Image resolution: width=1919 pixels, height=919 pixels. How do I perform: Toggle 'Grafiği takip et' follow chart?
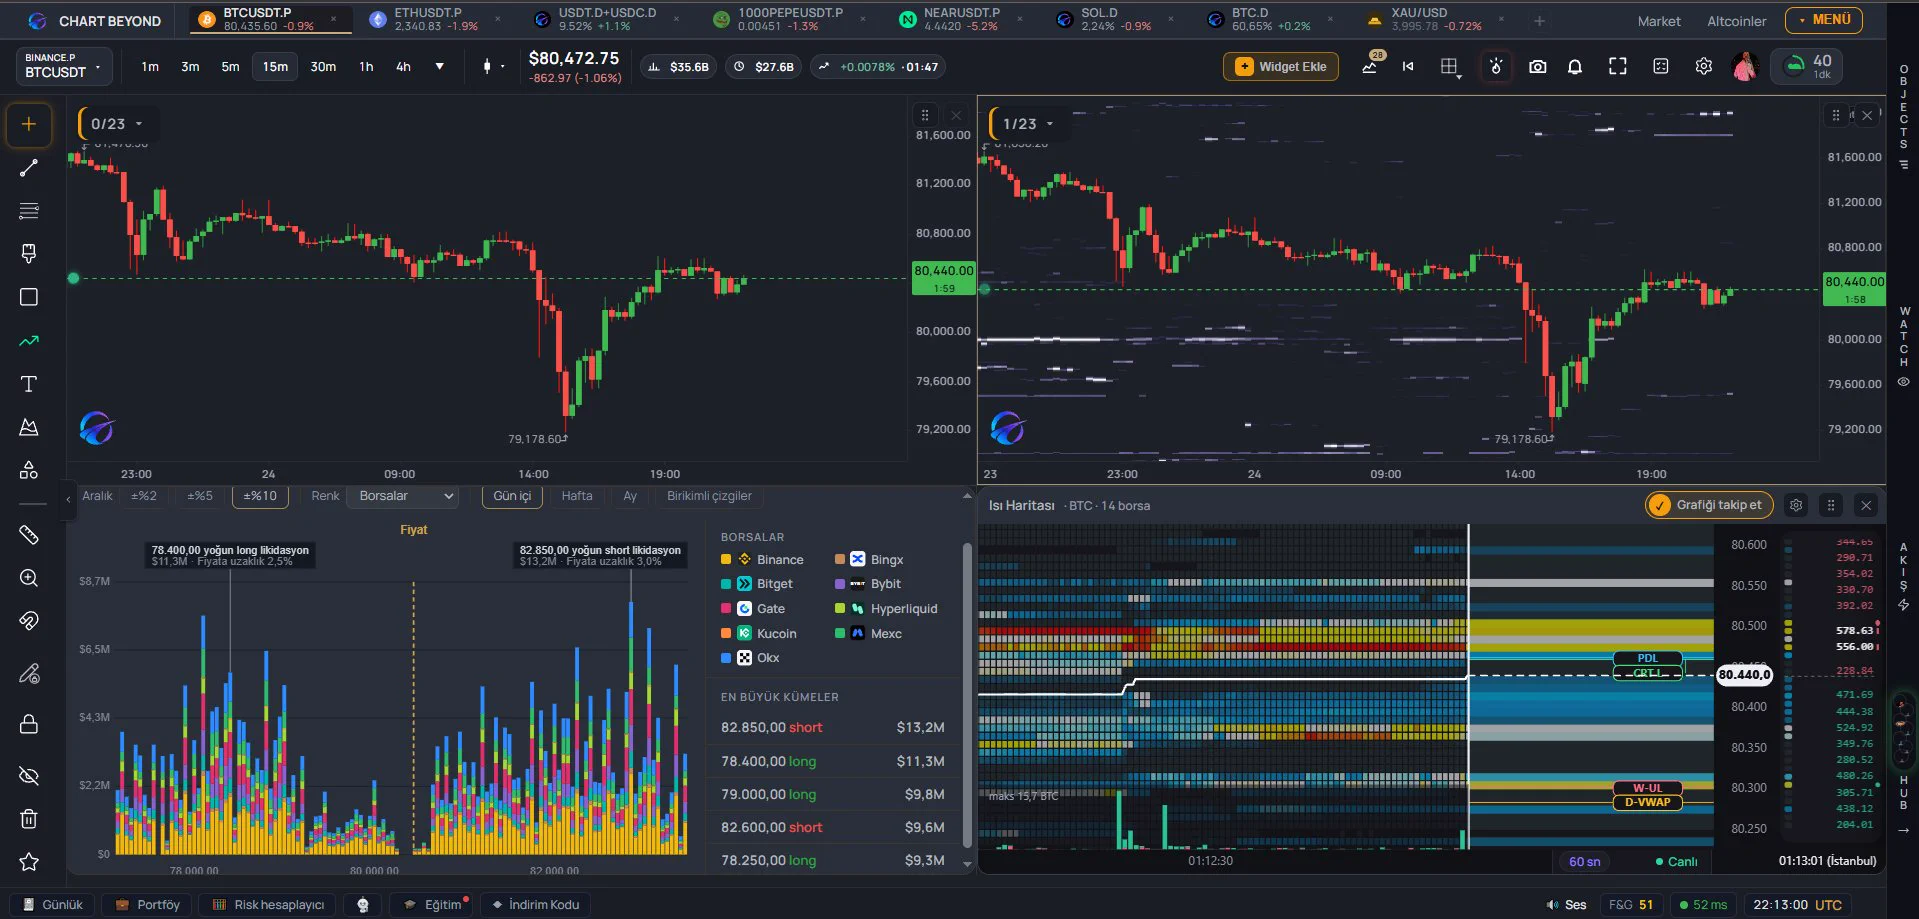(x=1709, y=505)
